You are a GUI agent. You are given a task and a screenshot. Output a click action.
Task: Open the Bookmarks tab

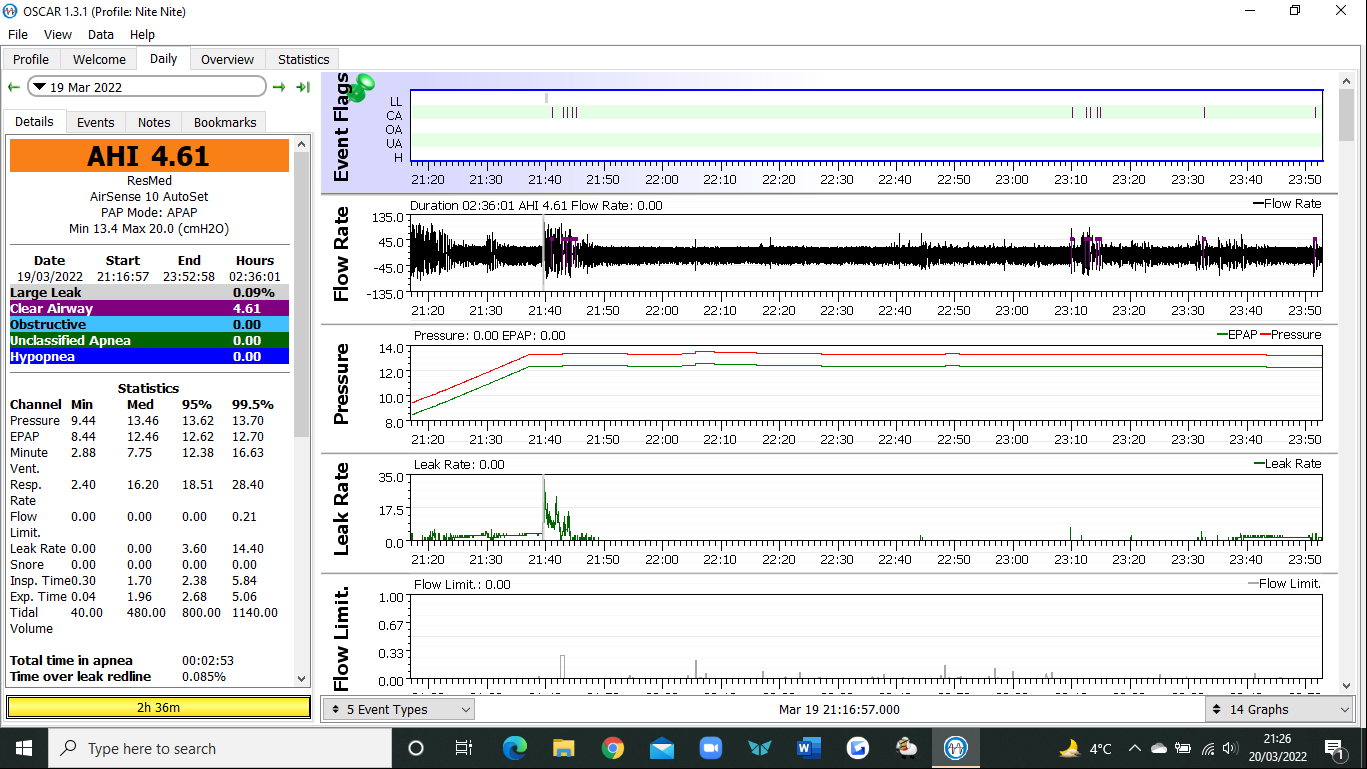coord(225,122)
